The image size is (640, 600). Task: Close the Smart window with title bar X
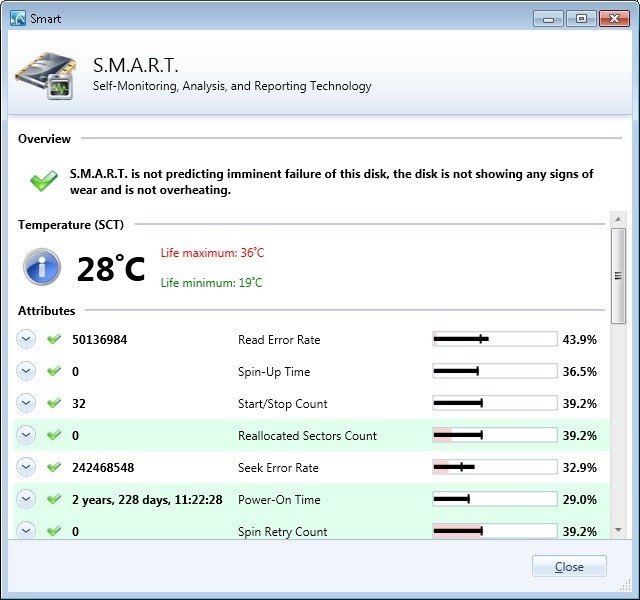point(614,19)
